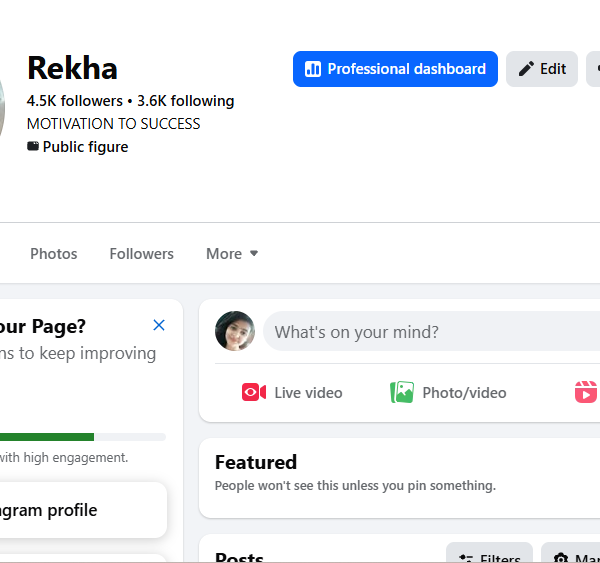Click the 4.5K followers count

coord(75,101)
